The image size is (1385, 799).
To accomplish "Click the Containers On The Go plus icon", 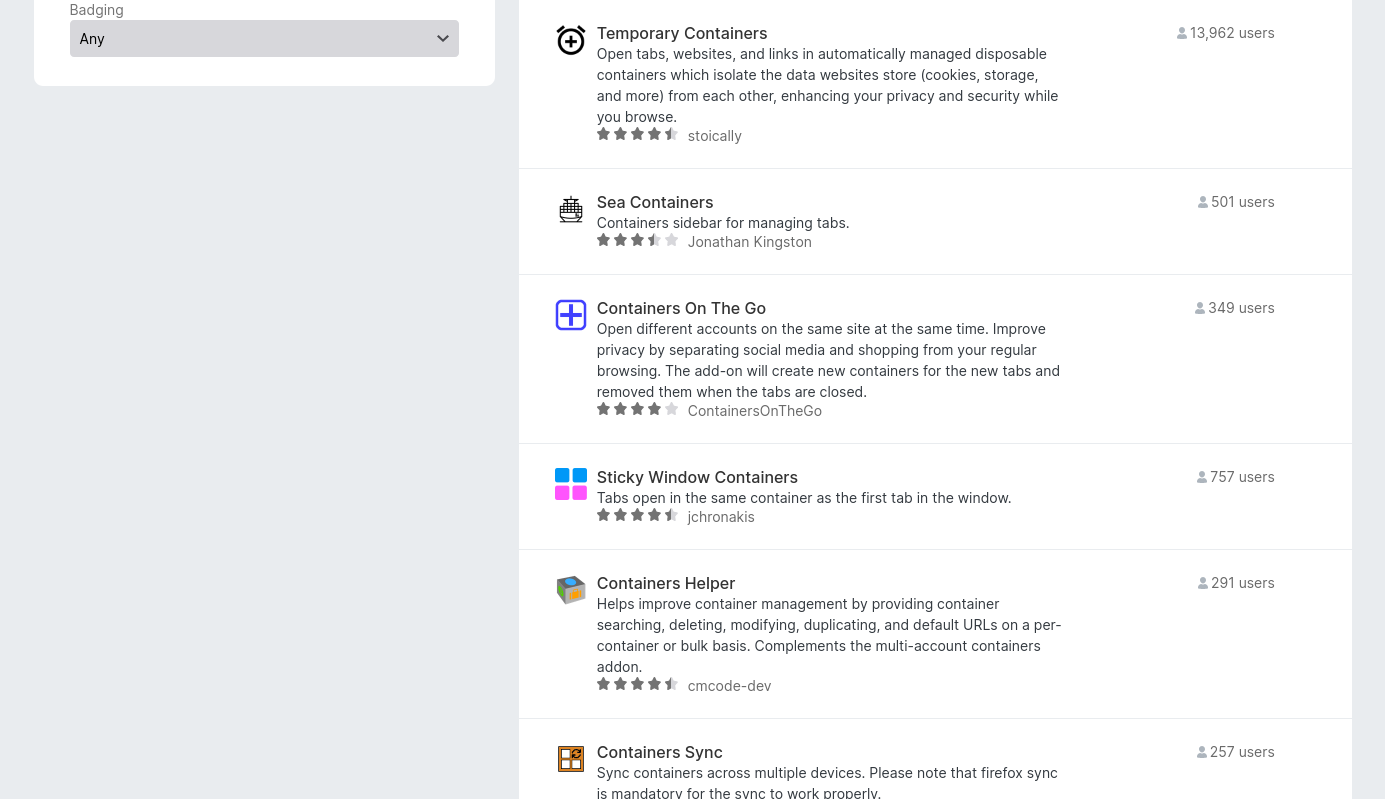I will 570,315.
